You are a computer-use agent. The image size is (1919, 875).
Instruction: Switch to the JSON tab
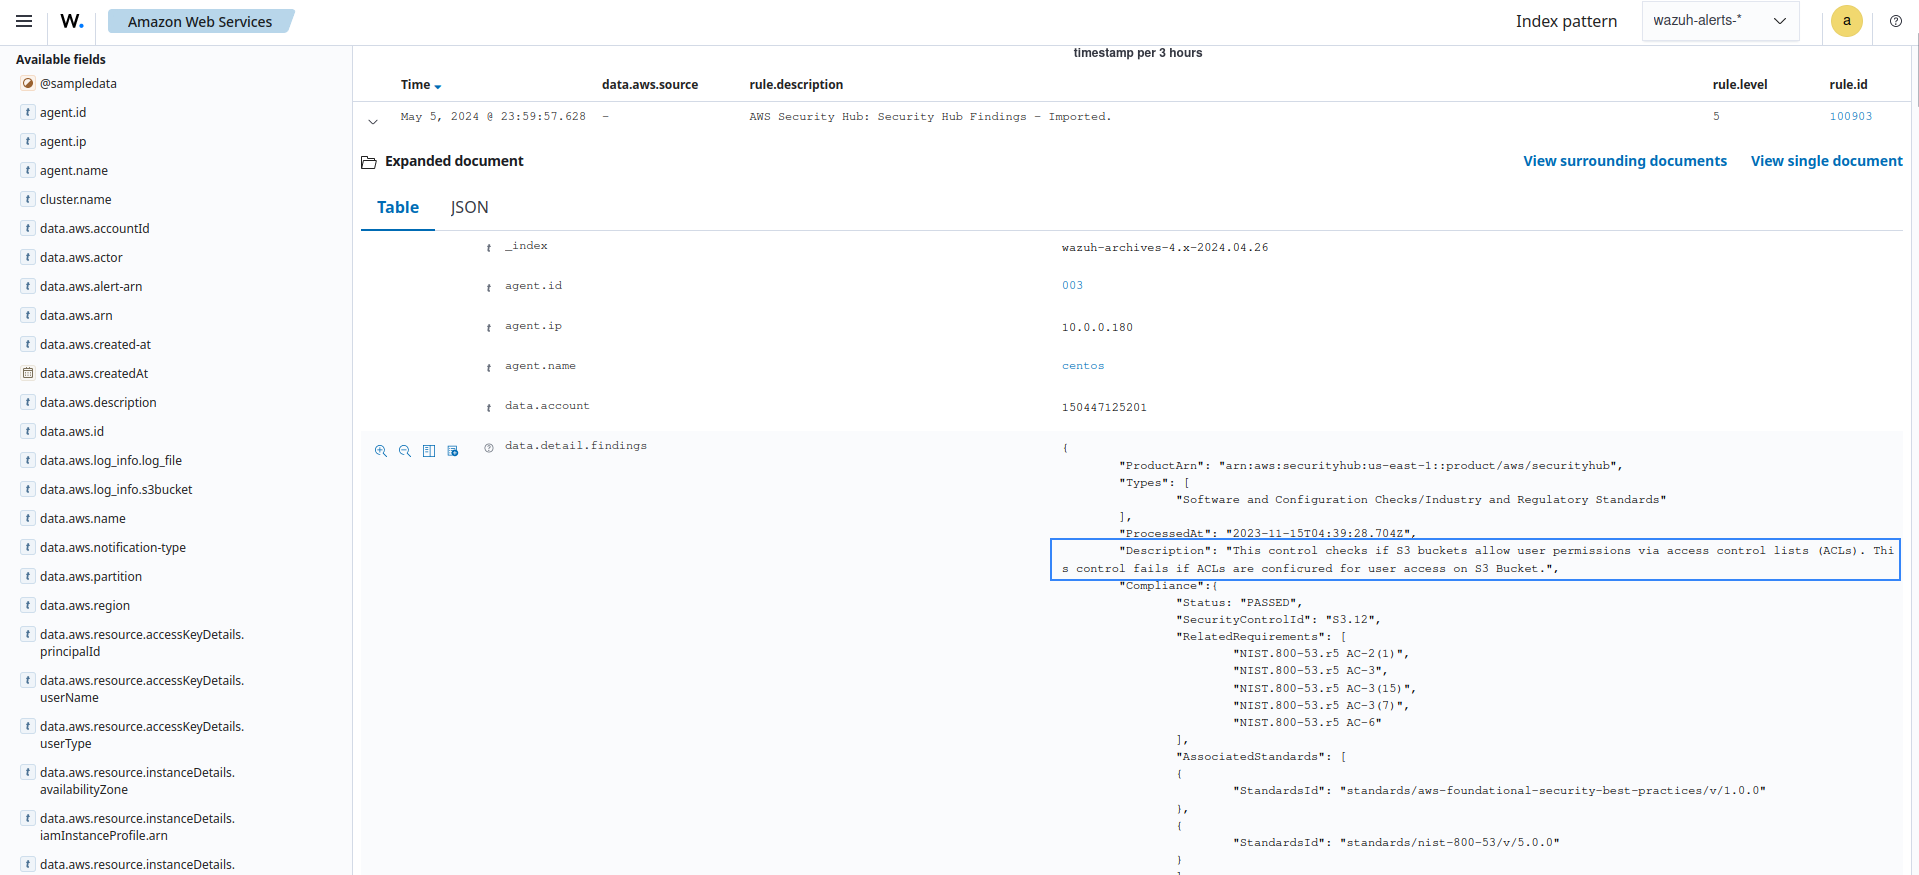tap(469, 207)
